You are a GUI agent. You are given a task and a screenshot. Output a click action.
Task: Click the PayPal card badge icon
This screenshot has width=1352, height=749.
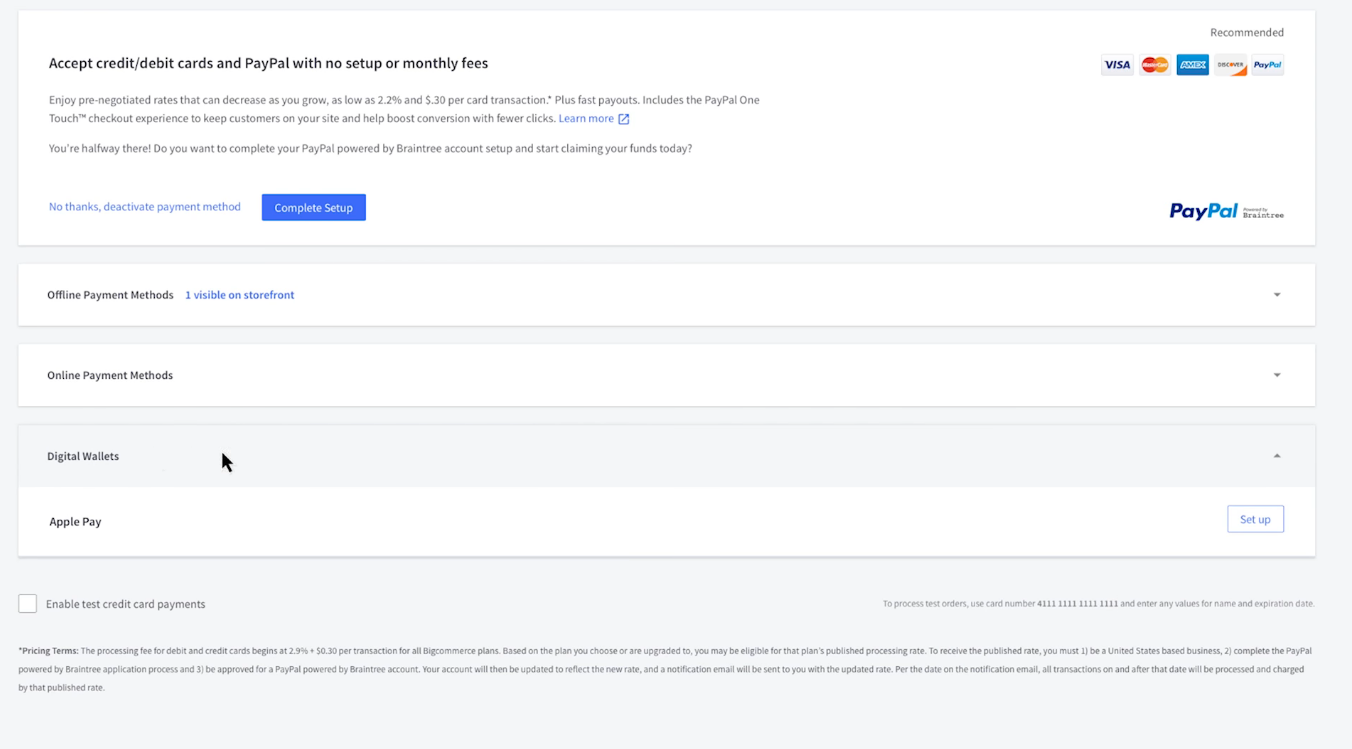click(1267, 65)
